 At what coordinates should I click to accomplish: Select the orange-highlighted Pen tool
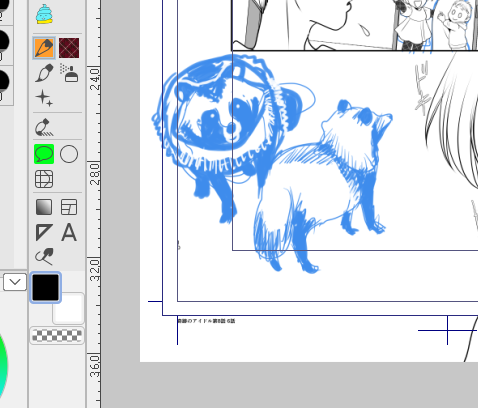click(x=44, y=48)
